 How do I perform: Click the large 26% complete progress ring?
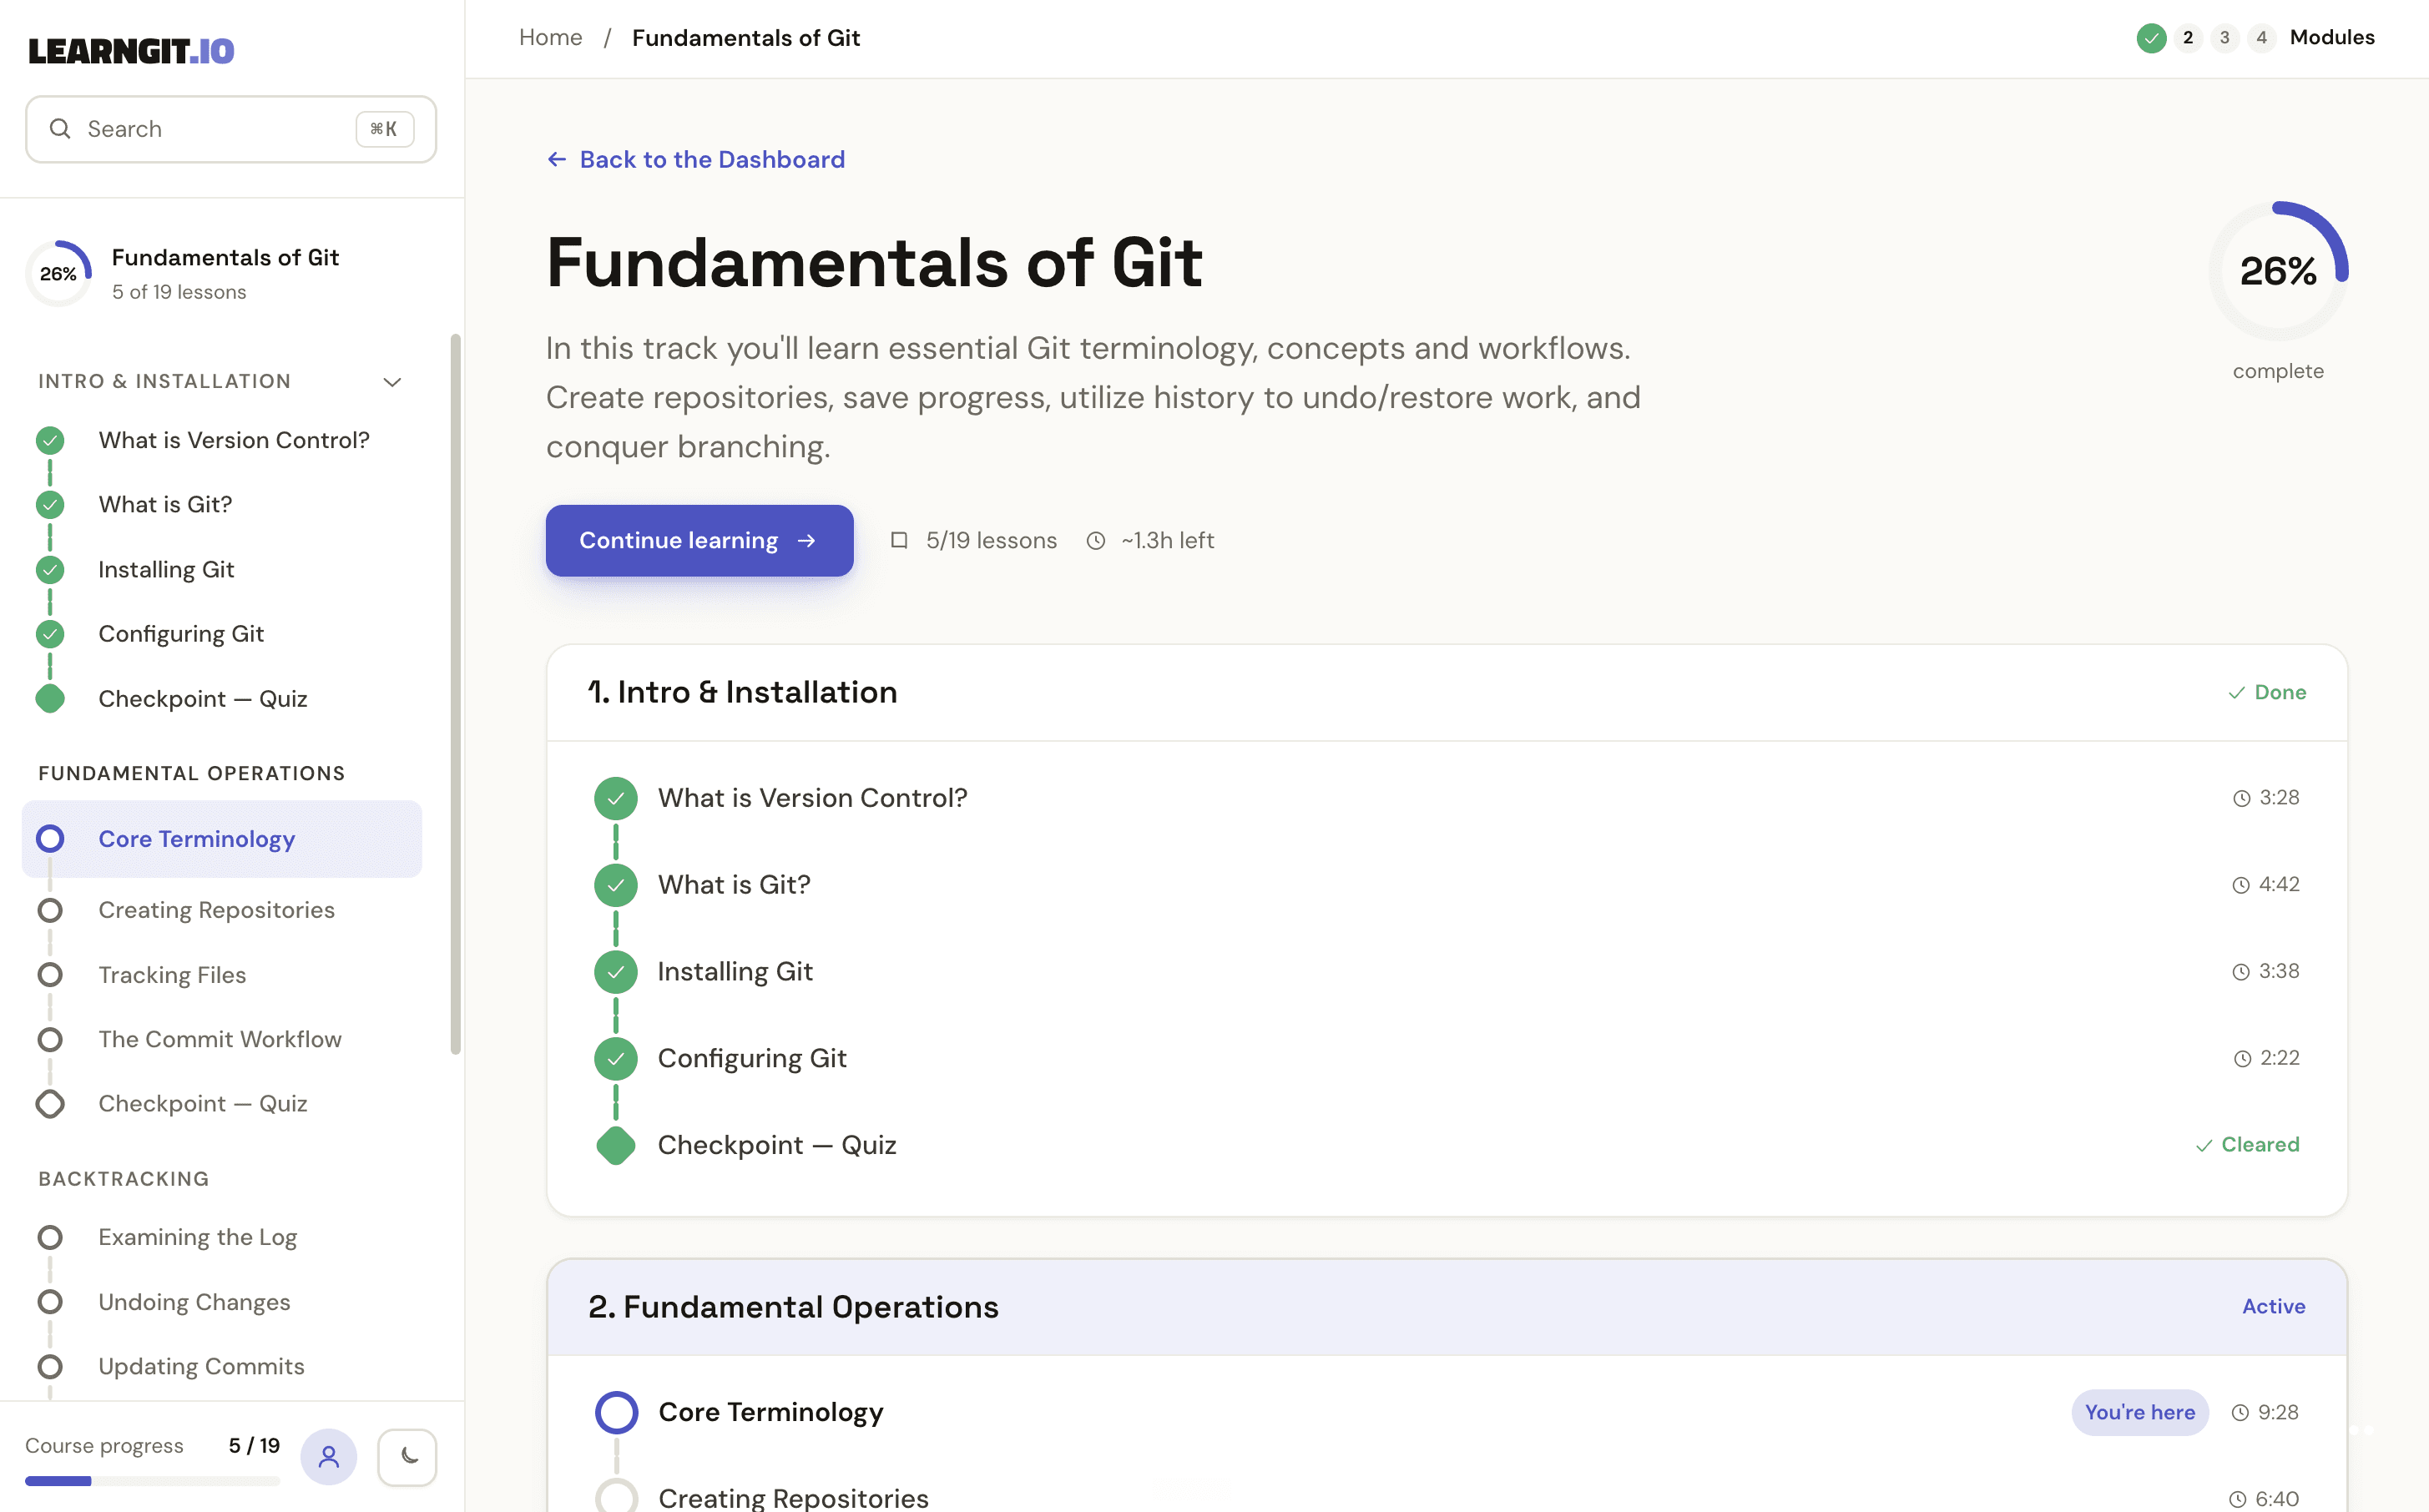point(2278,271)
